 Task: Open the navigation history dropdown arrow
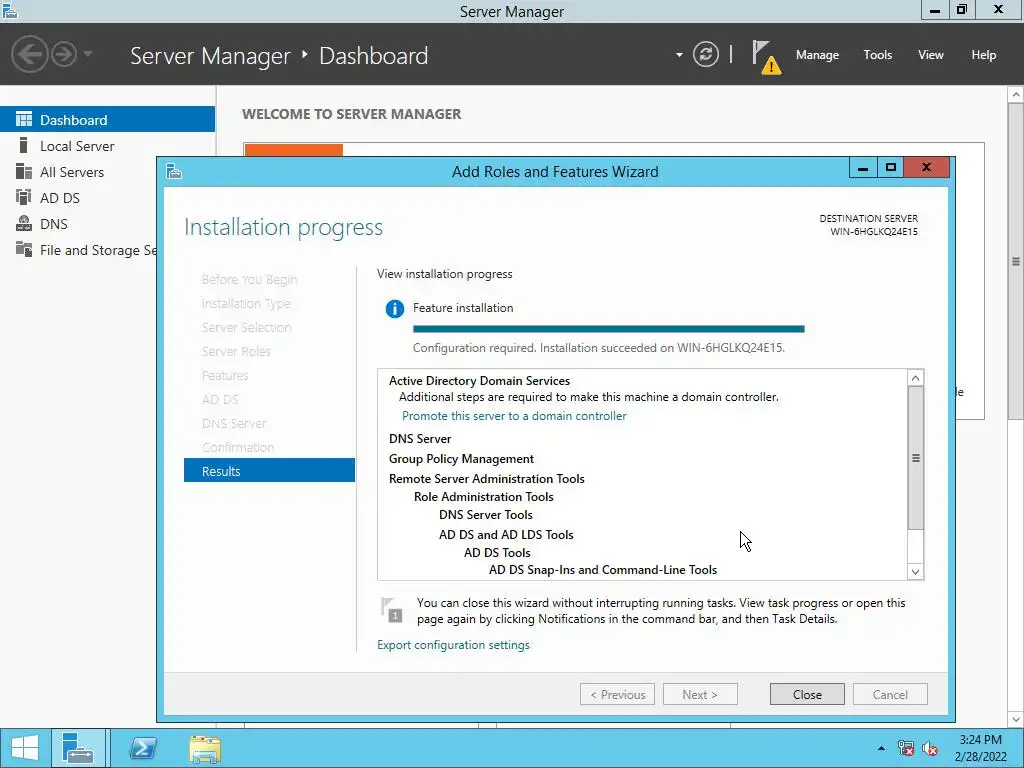click(x=88, y=54)
